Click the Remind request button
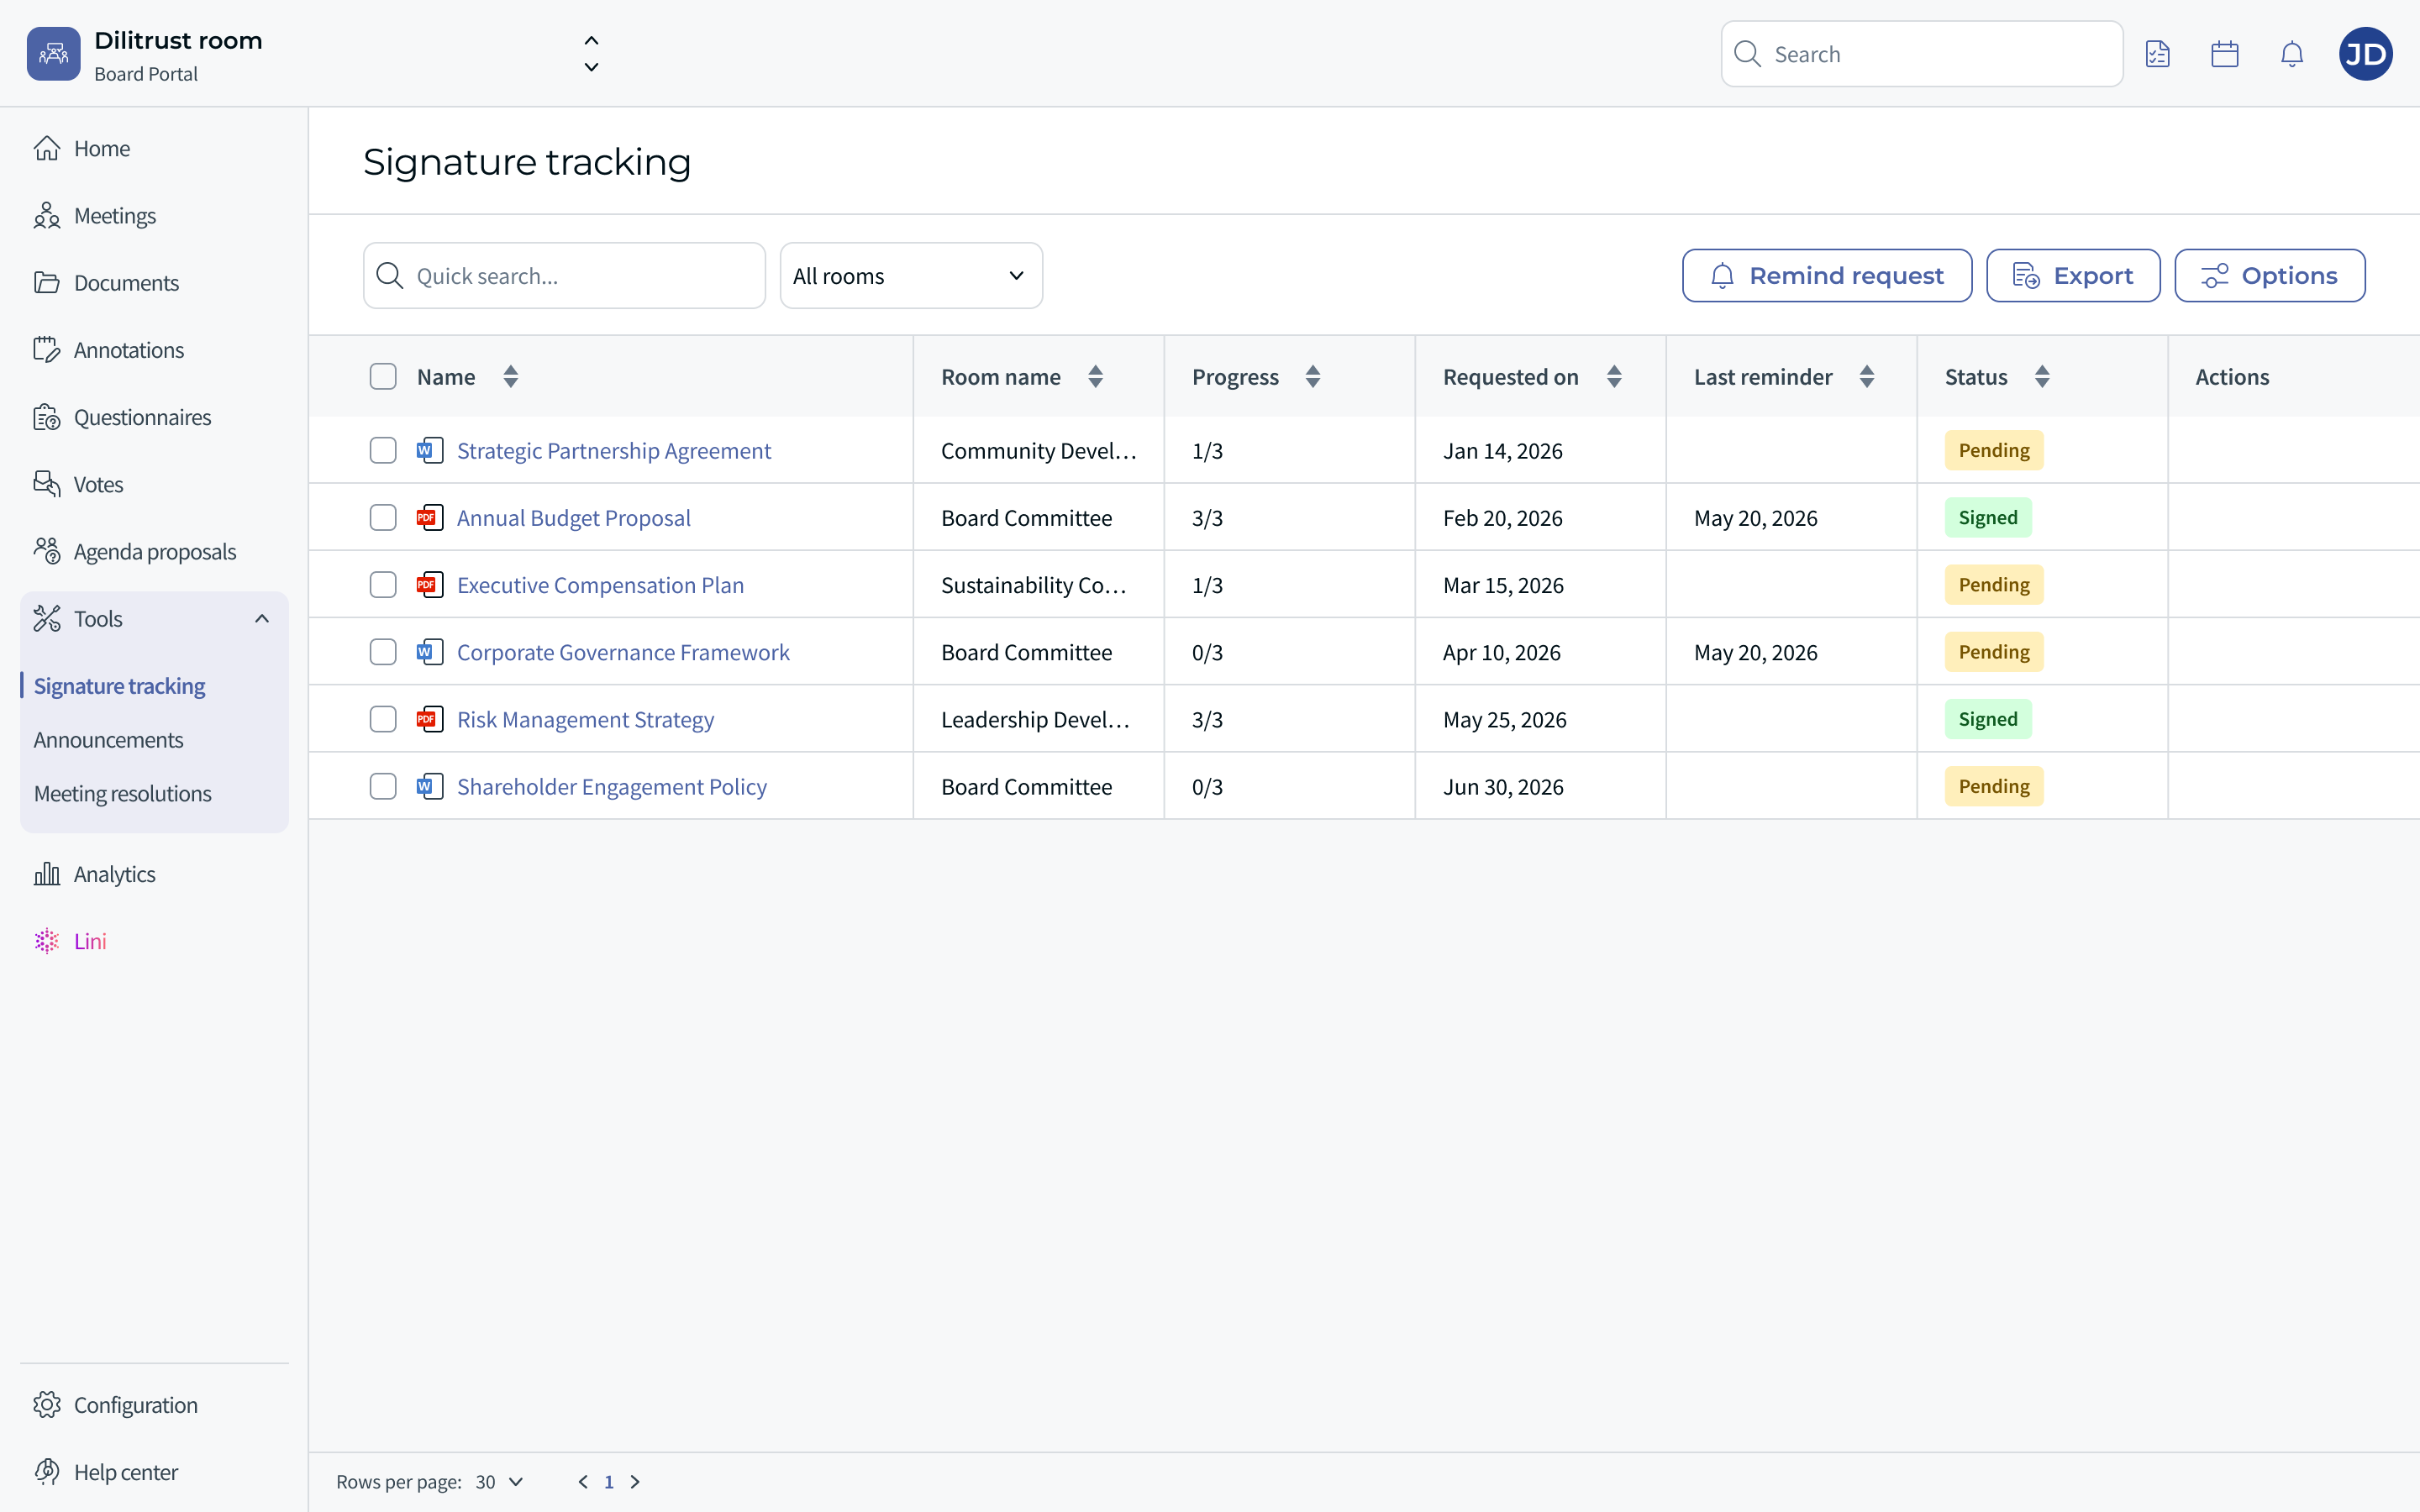Screen dimensions: 2420x1512 1827,276
